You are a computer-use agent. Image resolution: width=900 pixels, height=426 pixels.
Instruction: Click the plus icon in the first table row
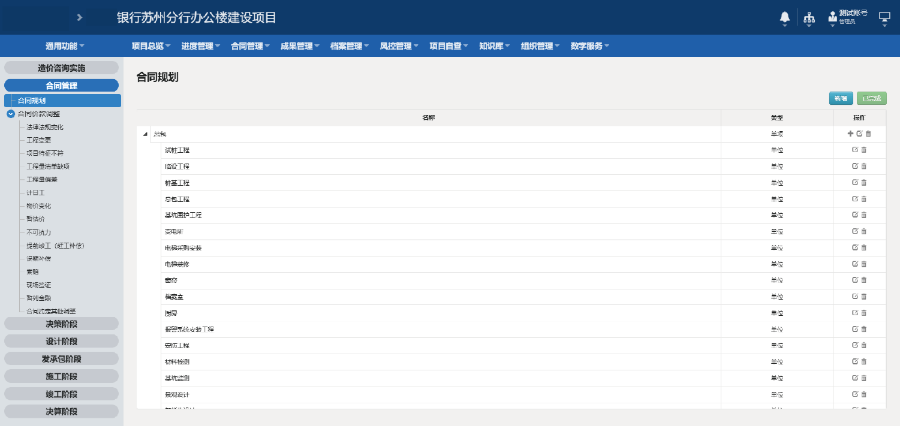850,134
